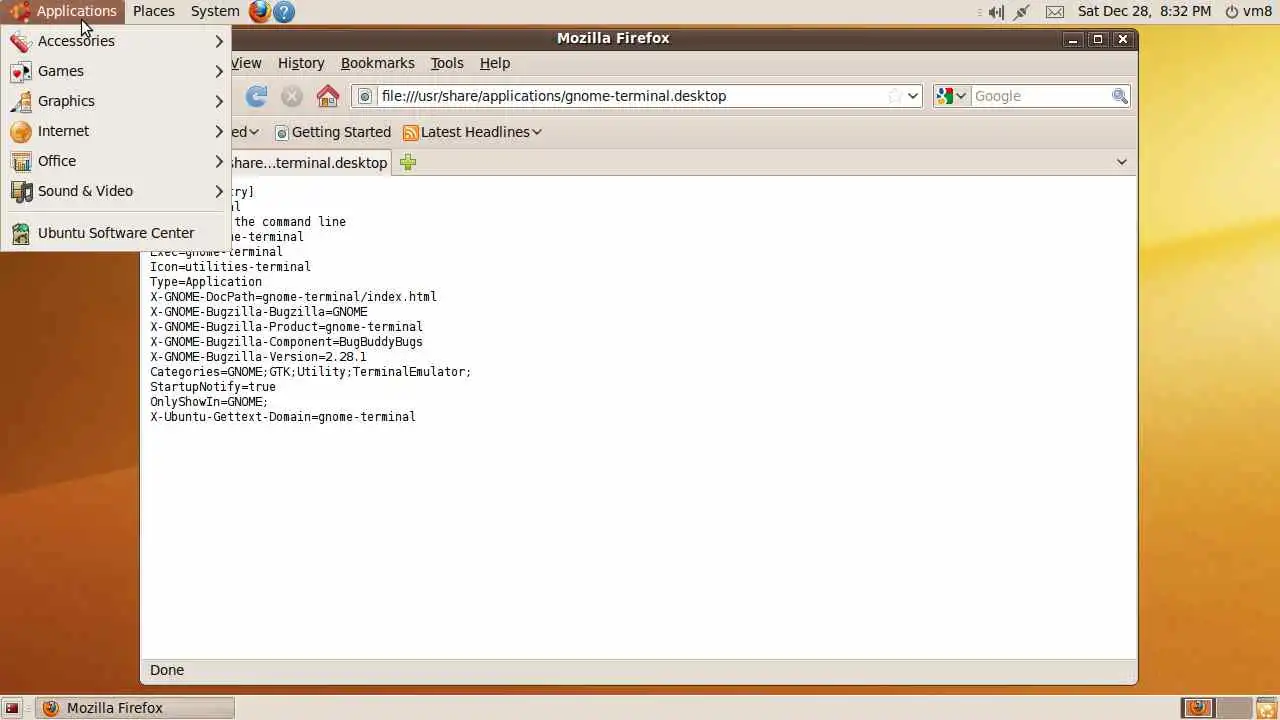Open the Getting Started bookmark
This screenshot has height=720, width=1280.
332,132
